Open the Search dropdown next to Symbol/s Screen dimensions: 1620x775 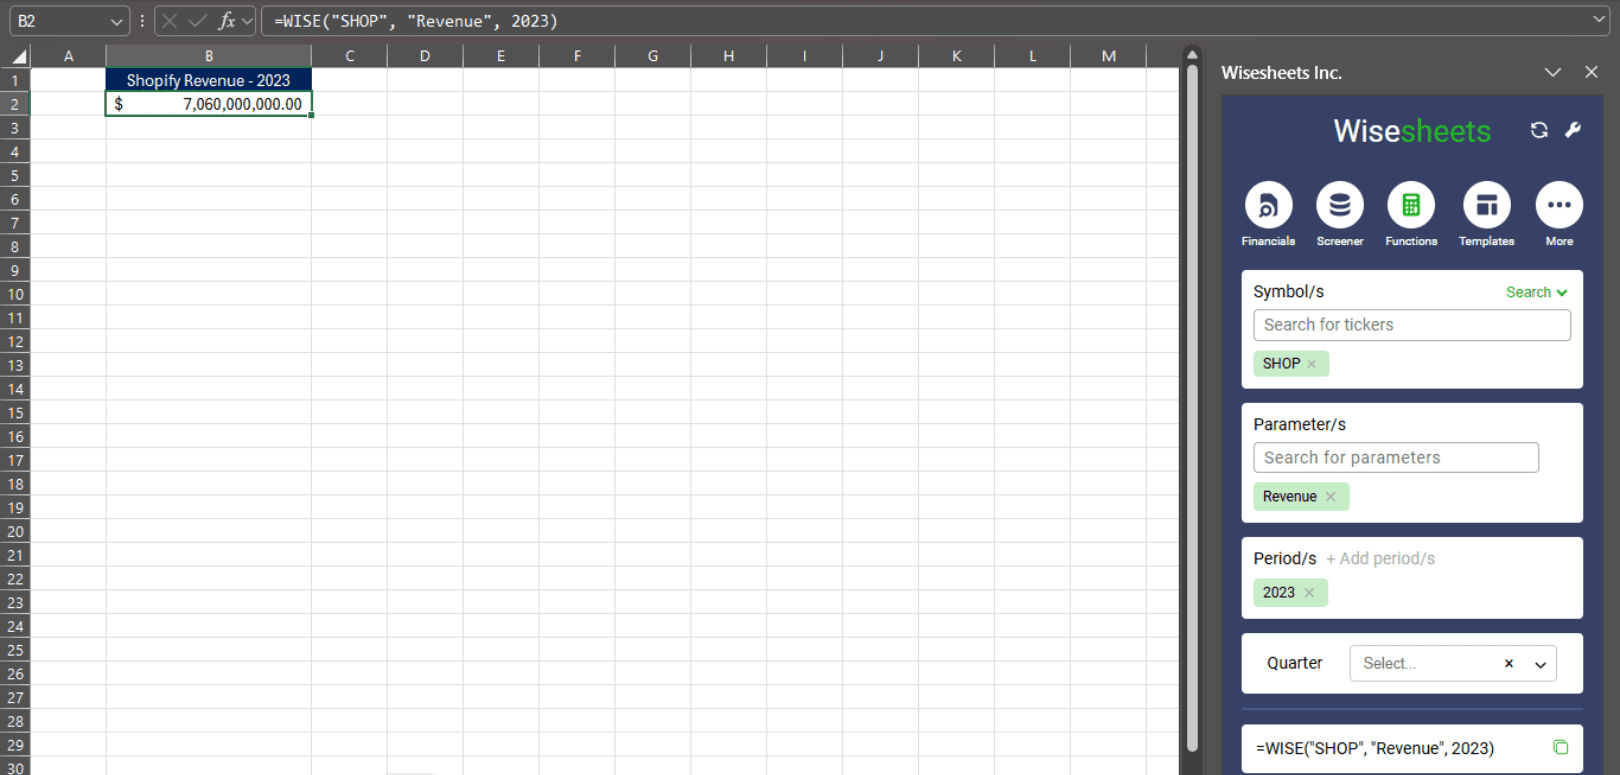1536,292
